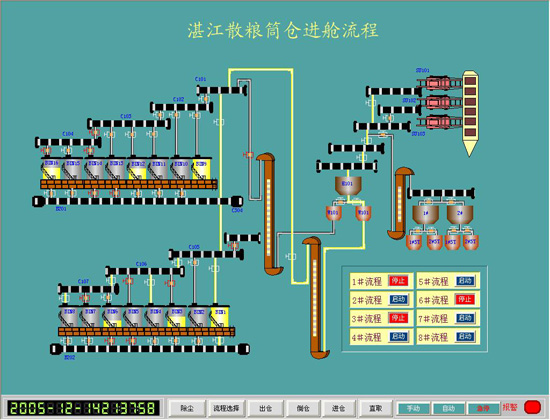Start 8#流程 with its 启动 button
The height and width of the screenshot is (420, 550).
point(464,336)
